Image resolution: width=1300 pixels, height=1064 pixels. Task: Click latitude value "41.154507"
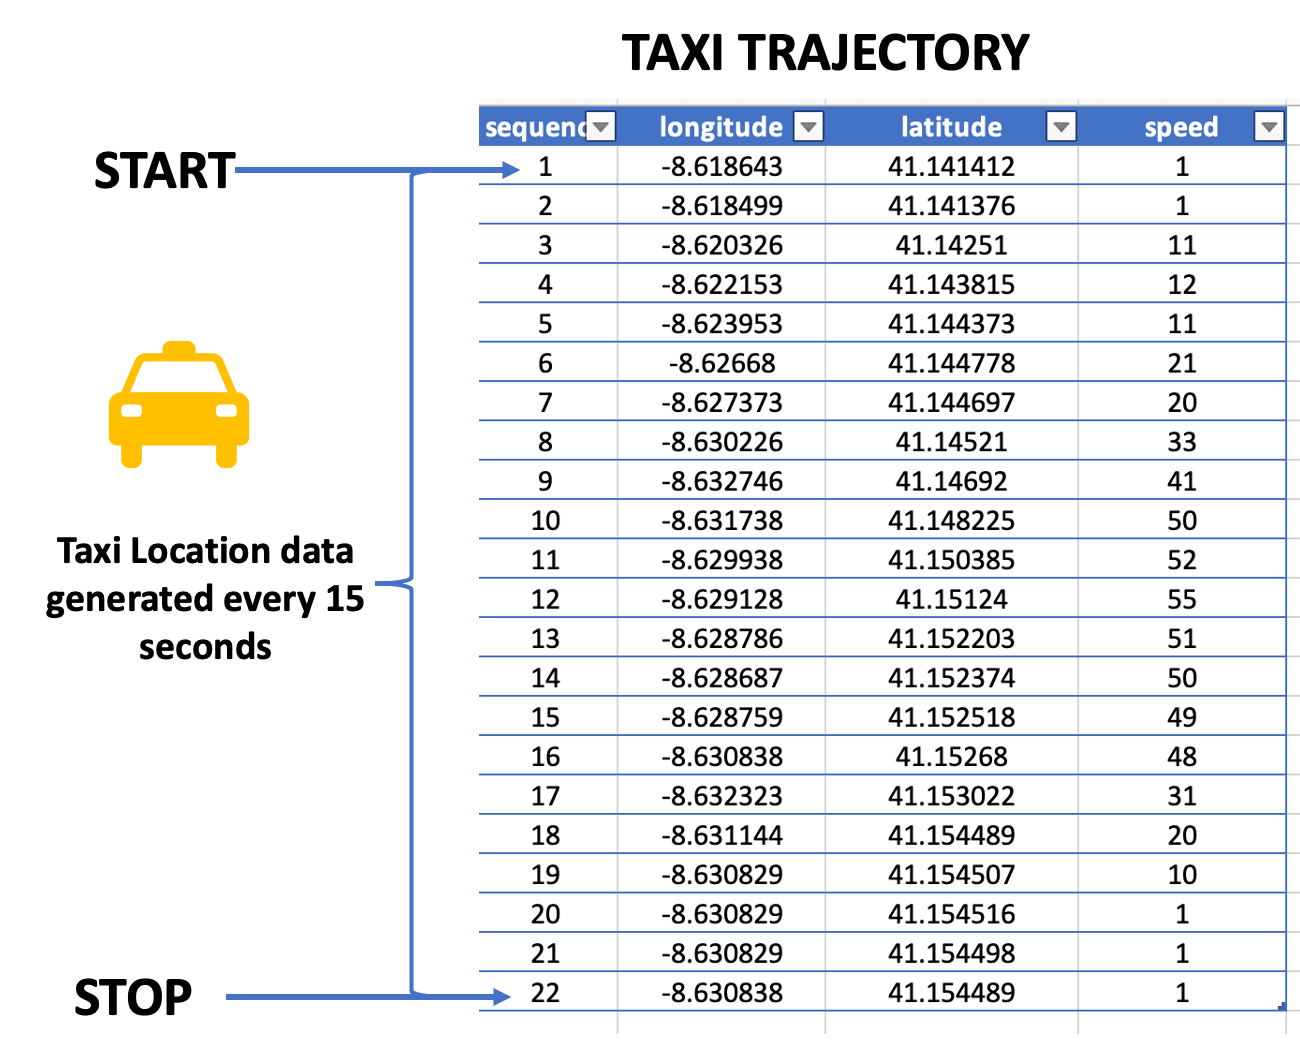[951, 875]
